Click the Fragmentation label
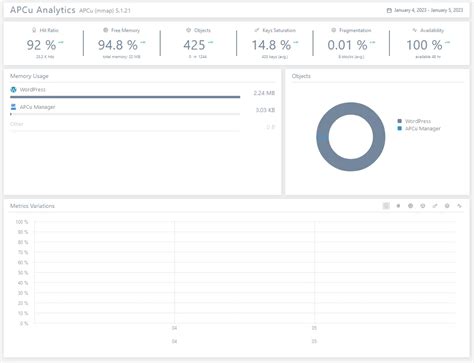The height and width of the screenshot is (363, 474). (x=355, y=30)
